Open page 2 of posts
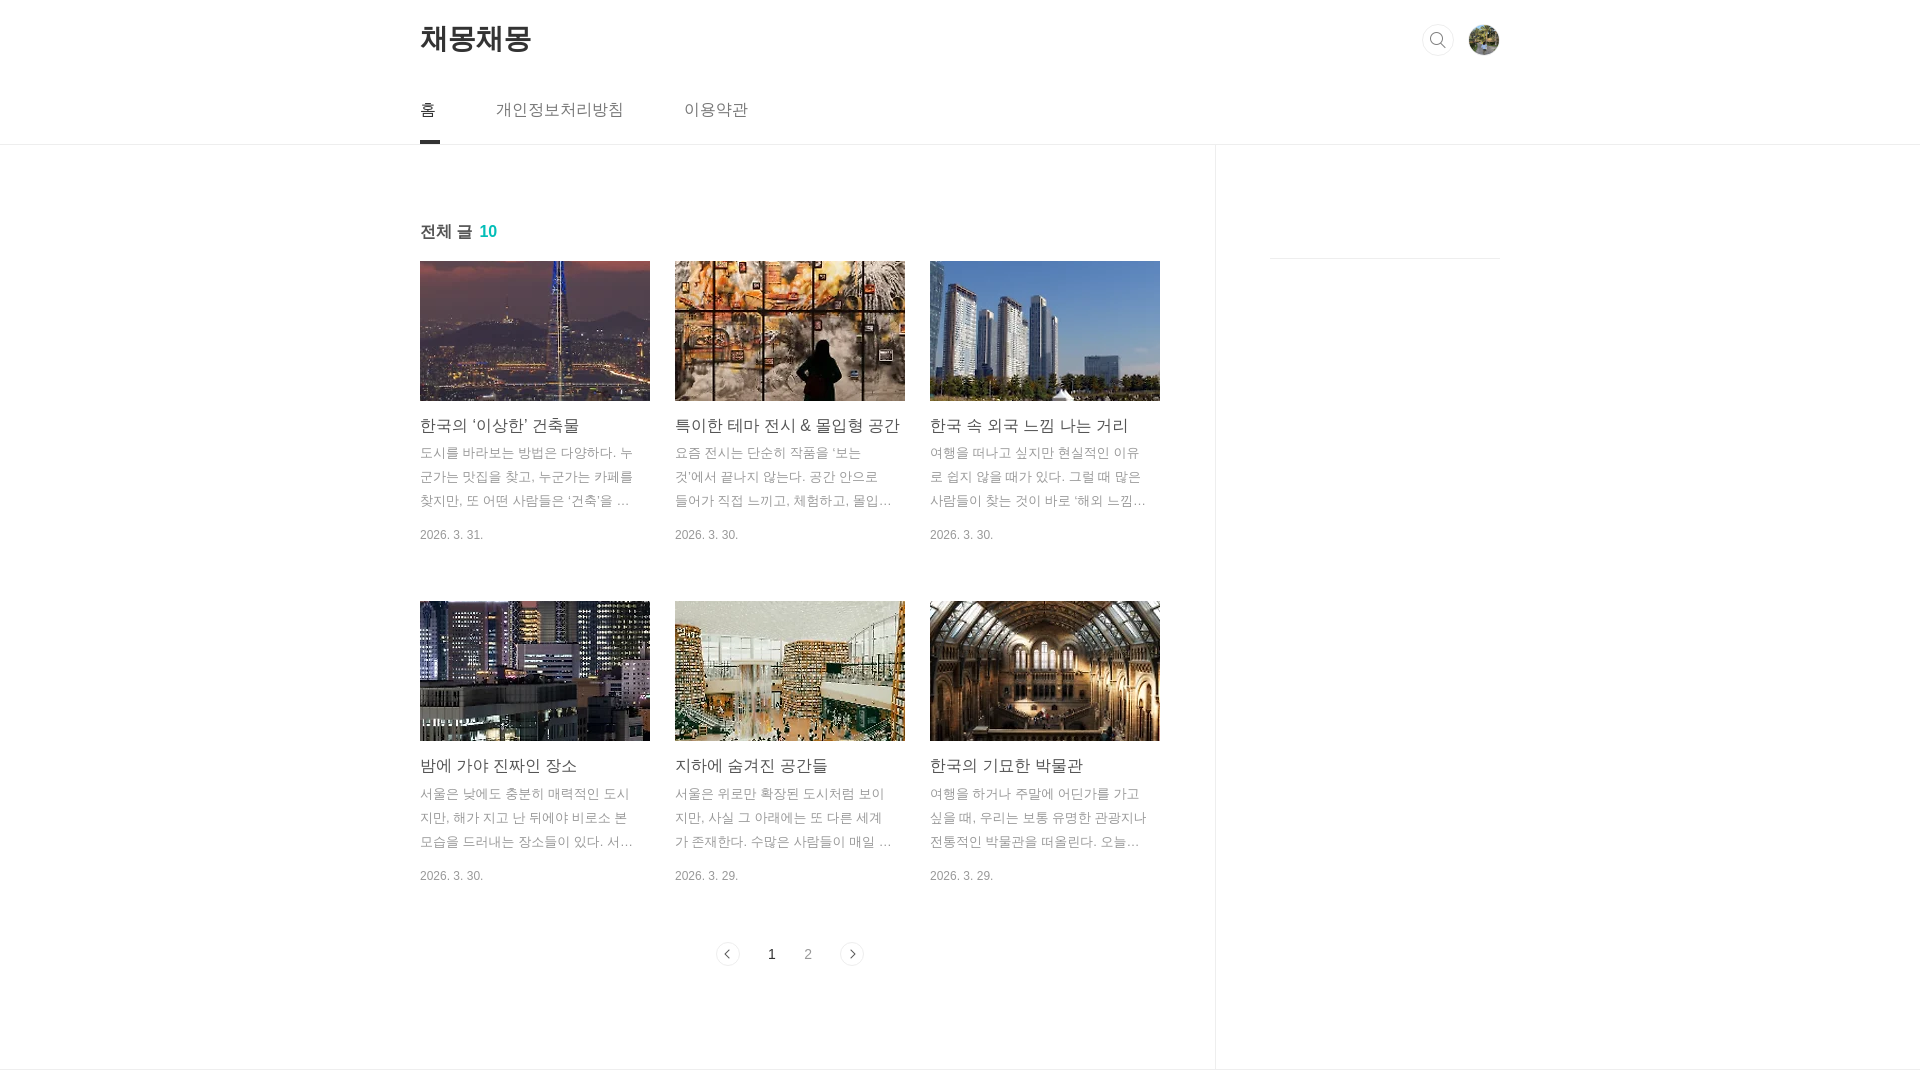This screenshot has height=1080, width=1920. click(x=808, y=954)
